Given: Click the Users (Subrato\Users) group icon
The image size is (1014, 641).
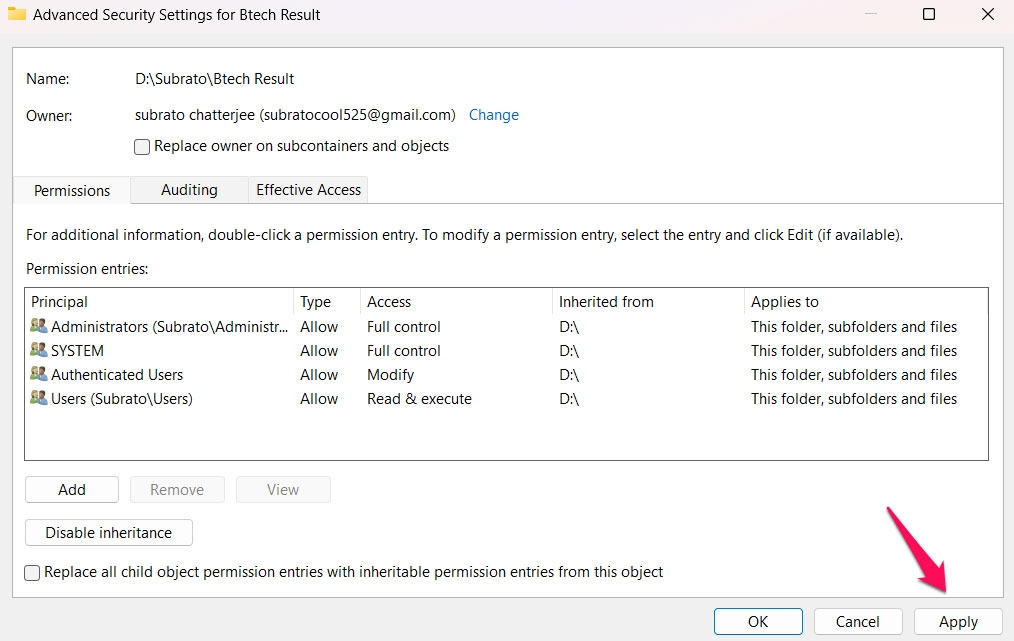Looking at the screenshot, I should point(39,398).
